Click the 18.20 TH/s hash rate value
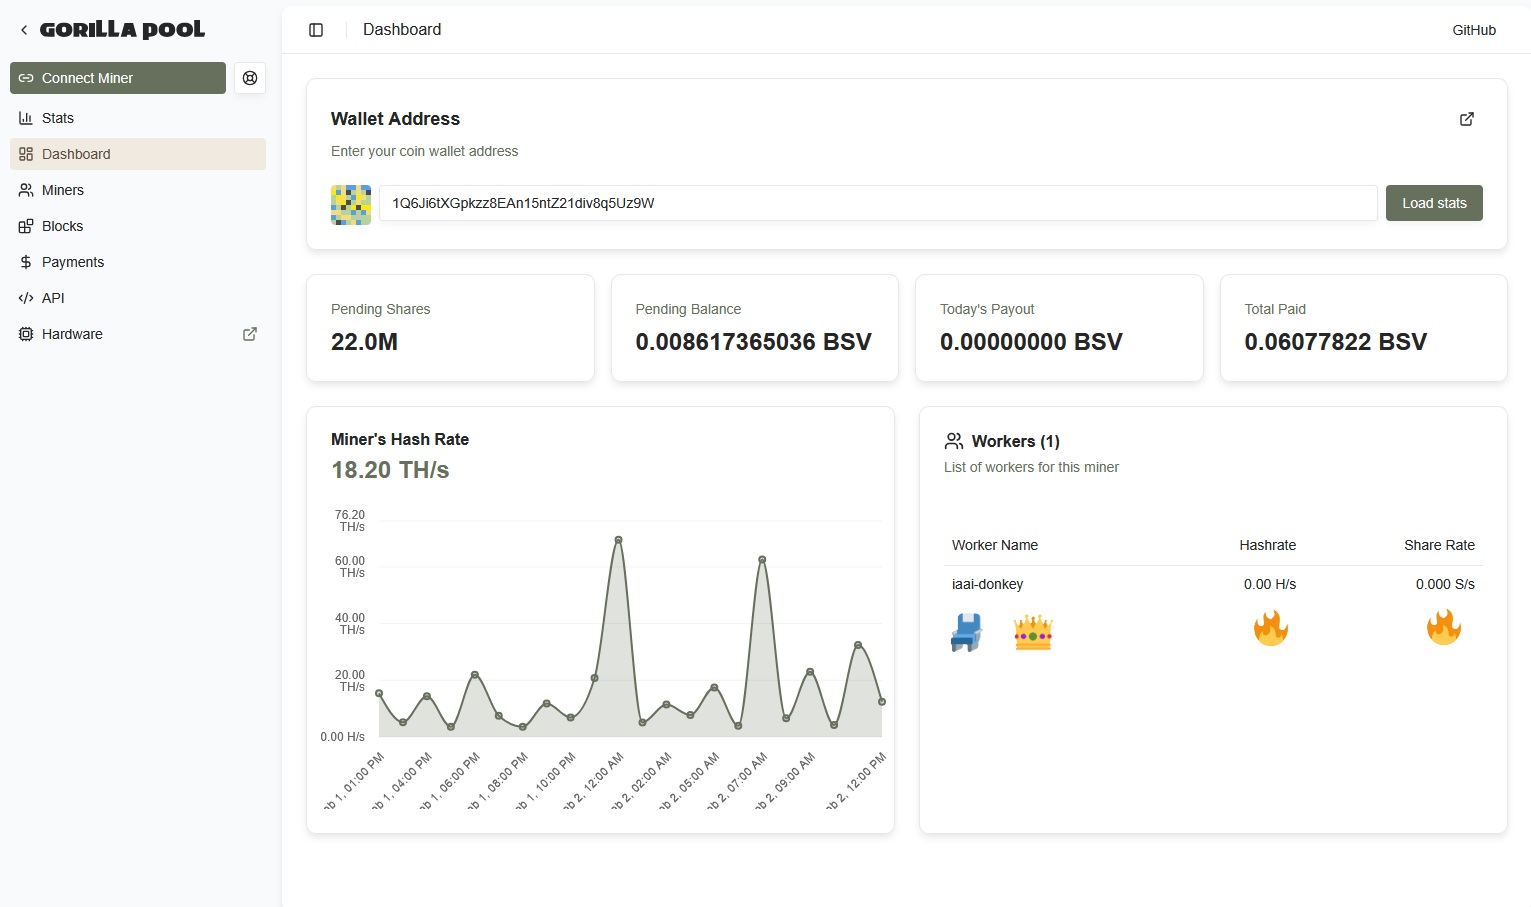Image resolution: width=1531 pixels, height=907 pixels. [390, 470]
